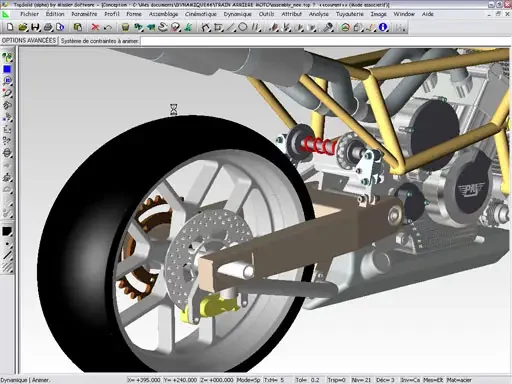Save the document using the floppy icon
Viewport: 512px width, 384px height.
[35, 27]
